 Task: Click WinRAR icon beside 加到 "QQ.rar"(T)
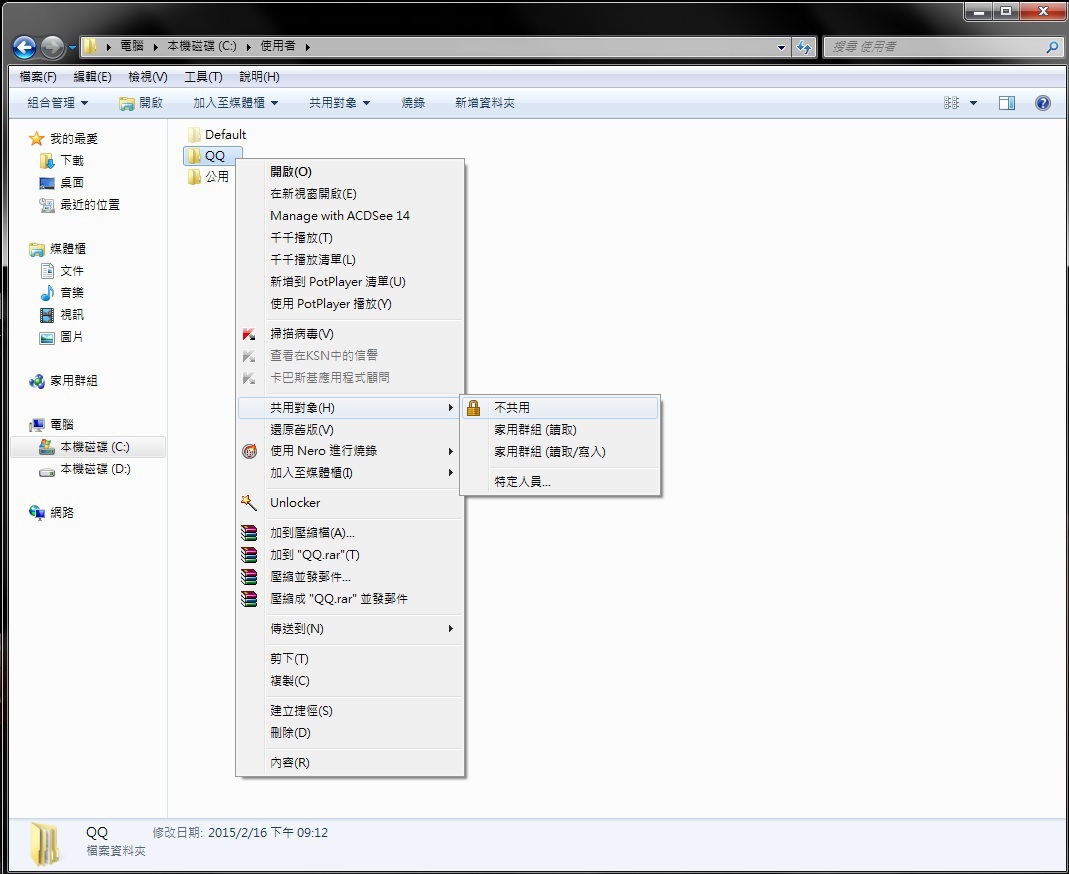[x=250, y=555]
